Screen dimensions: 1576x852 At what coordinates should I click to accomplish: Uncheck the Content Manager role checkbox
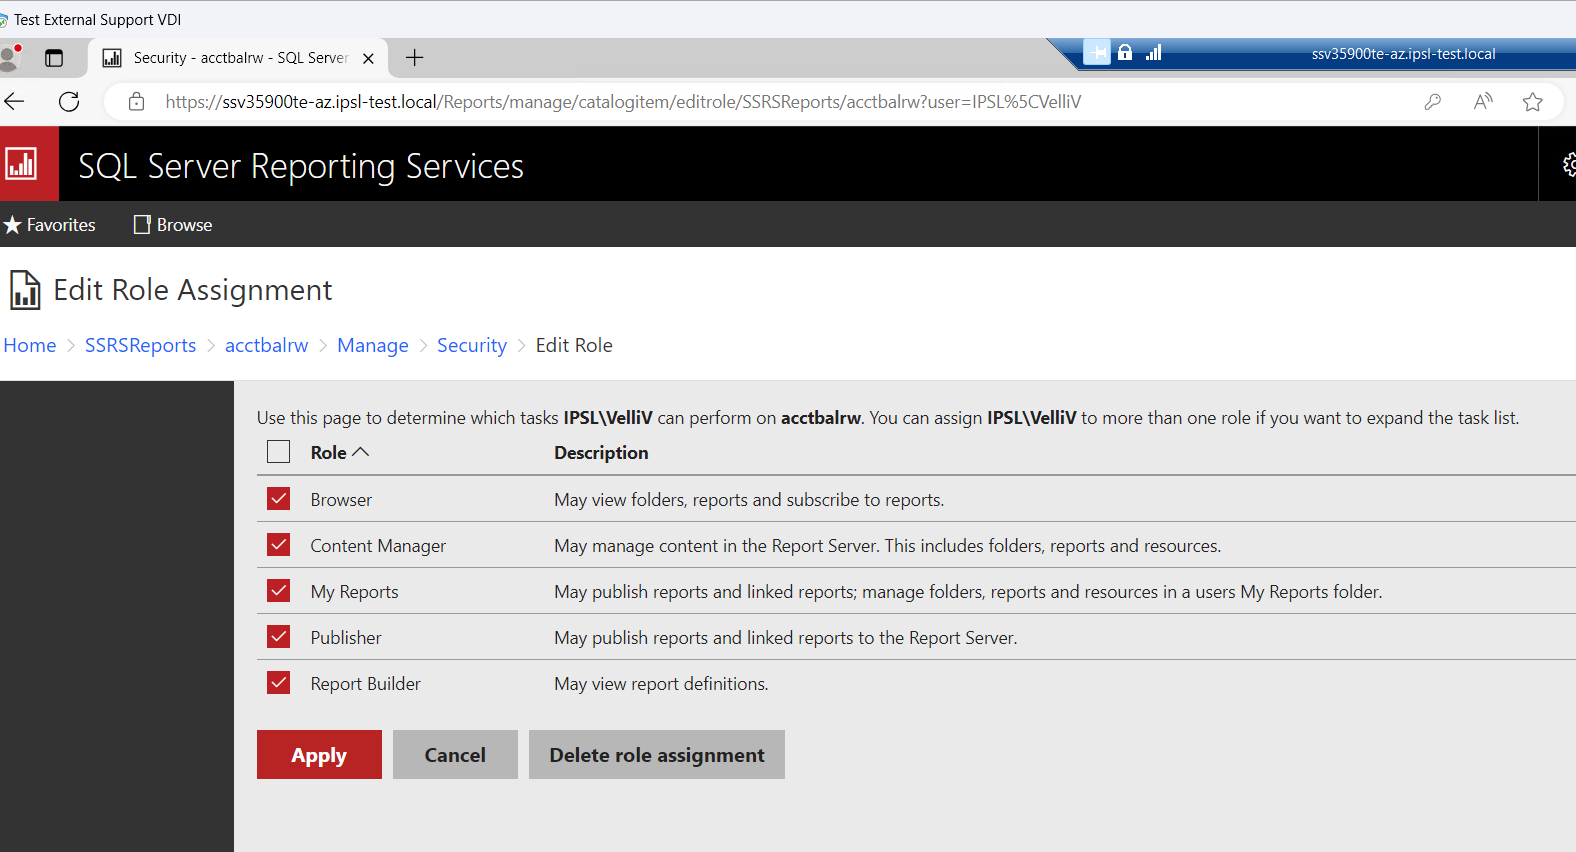279,544
